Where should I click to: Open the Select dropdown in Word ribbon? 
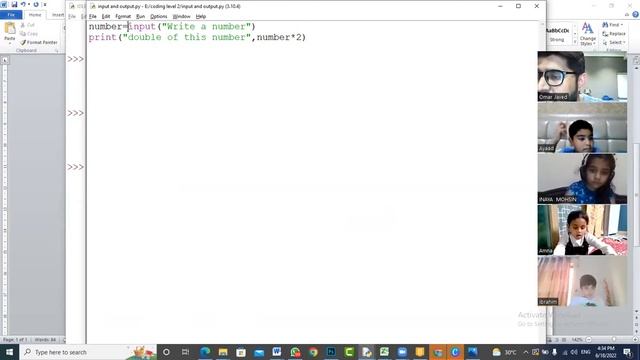614,42
